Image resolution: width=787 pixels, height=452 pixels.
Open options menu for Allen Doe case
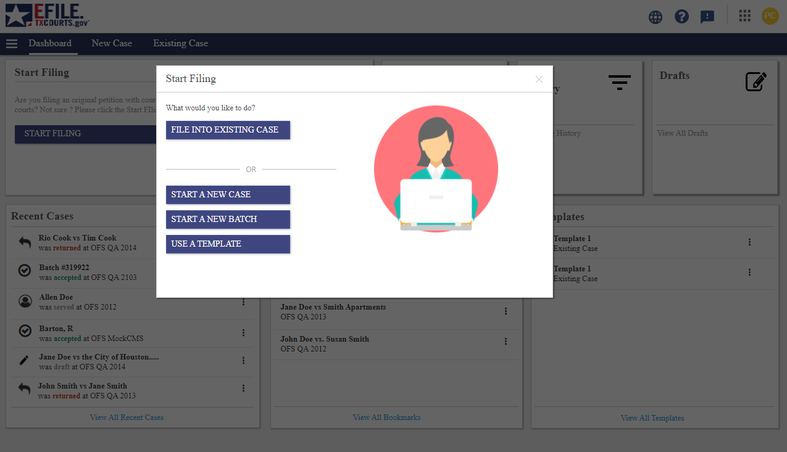coord(243,302)
